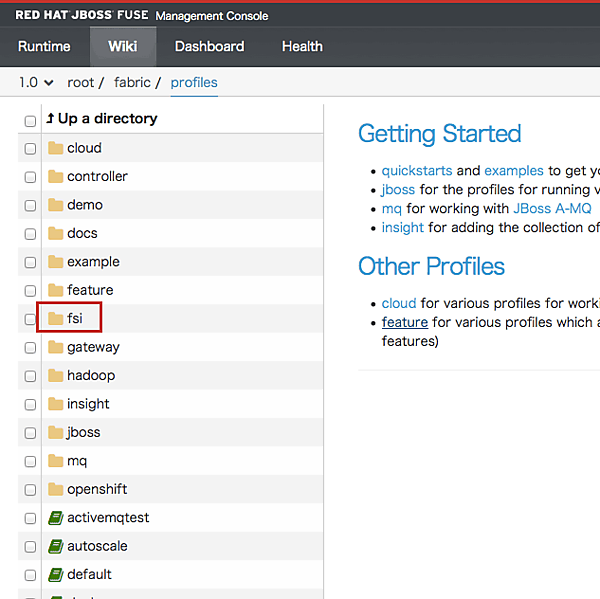Go to the Health tab
600x599 pixels.
click(x=302, y=46)
